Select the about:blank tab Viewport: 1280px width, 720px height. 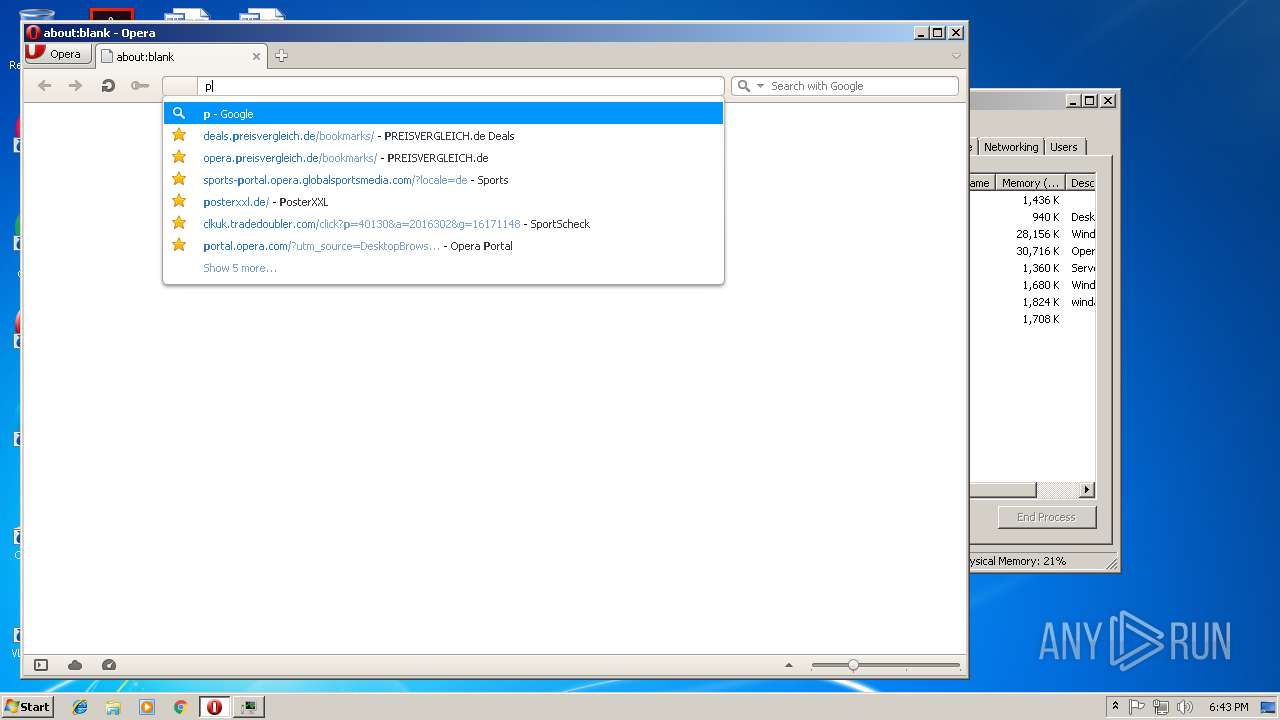[x=181, y=56]
